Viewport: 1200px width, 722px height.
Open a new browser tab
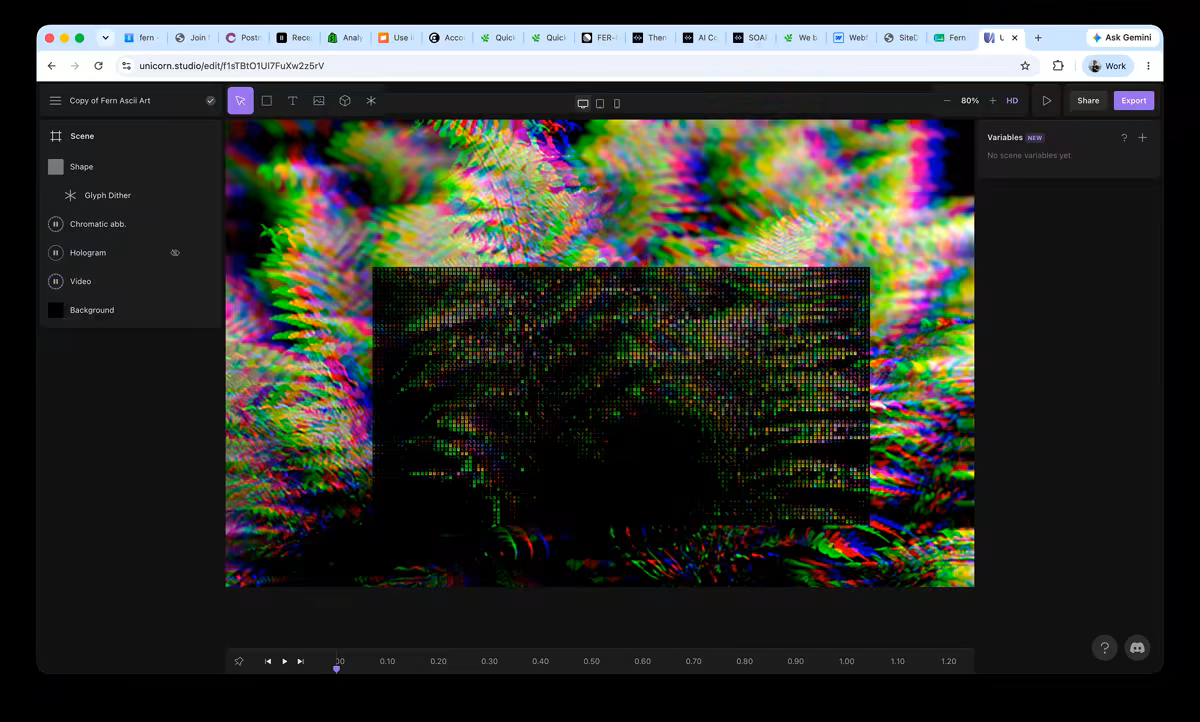tap(1038, 38)
